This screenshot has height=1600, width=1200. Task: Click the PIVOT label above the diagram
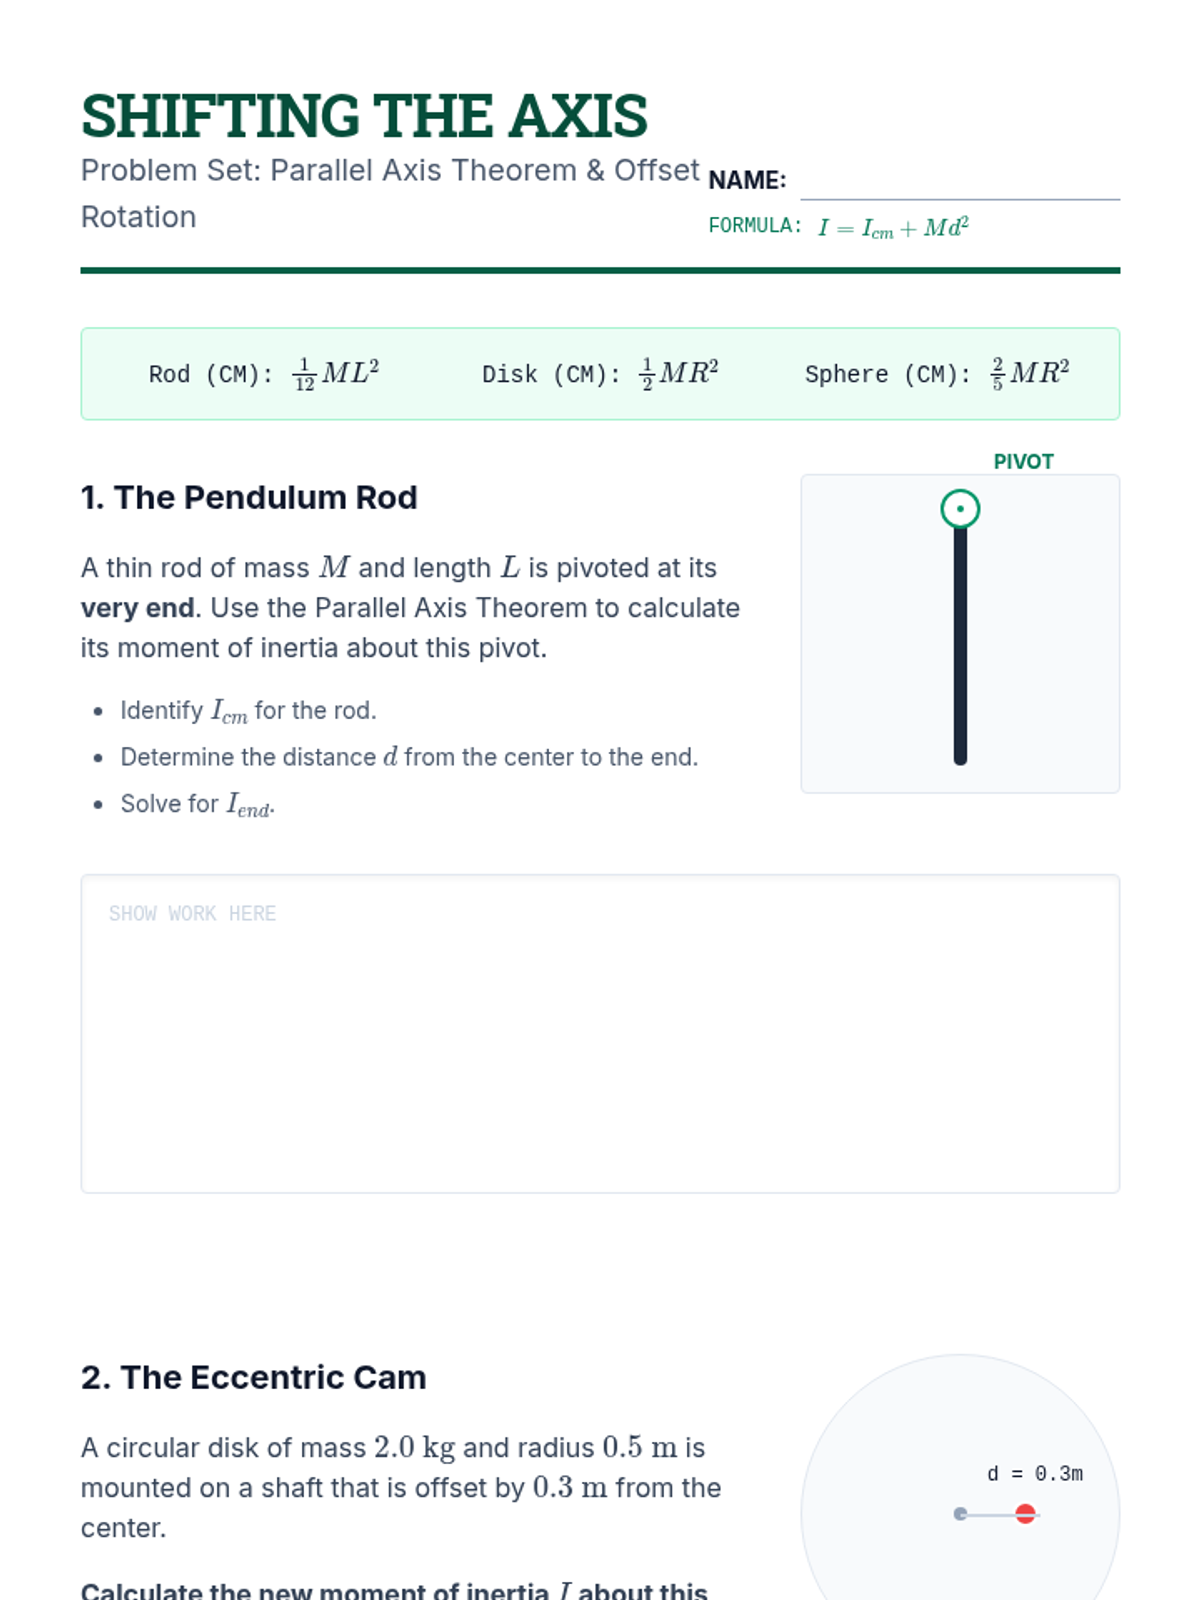[1023, 462]
